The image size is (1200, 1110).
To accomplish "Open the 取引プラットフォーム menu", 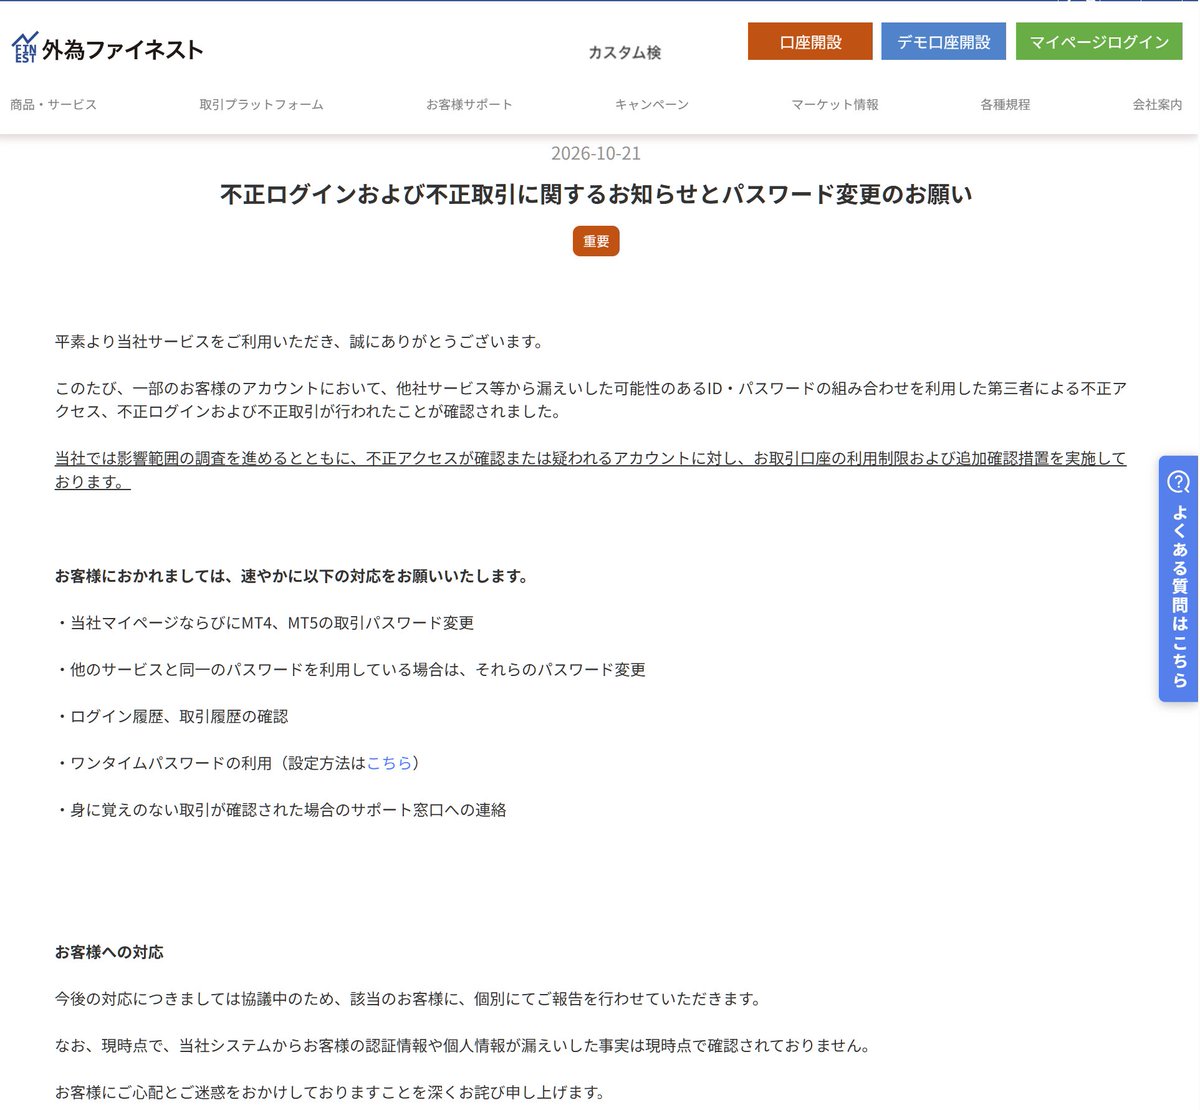I will click(261, 104).
